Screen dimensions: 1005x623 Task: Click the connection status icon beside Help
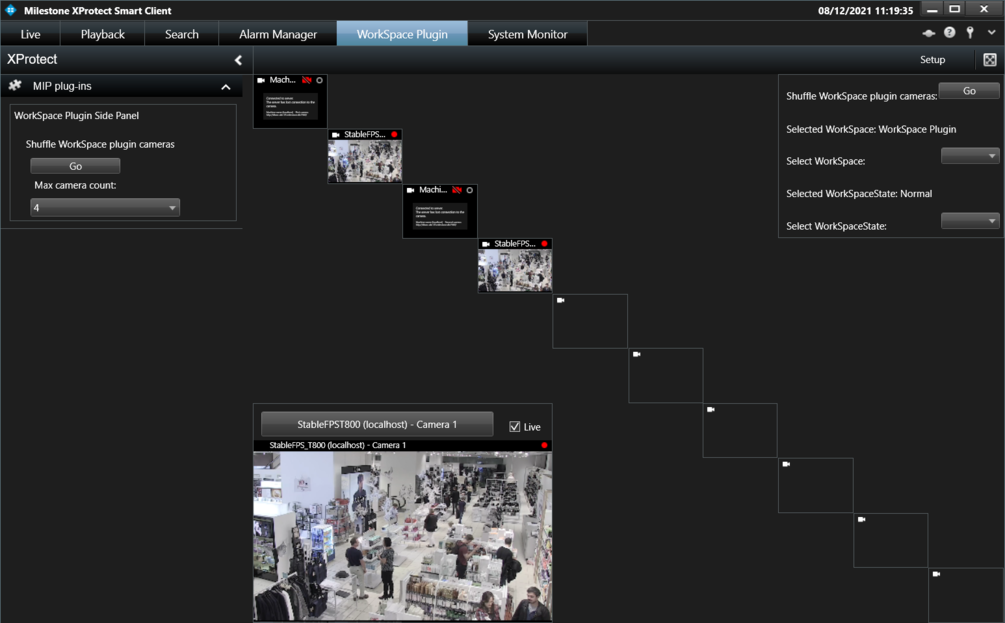coord(929,33)
